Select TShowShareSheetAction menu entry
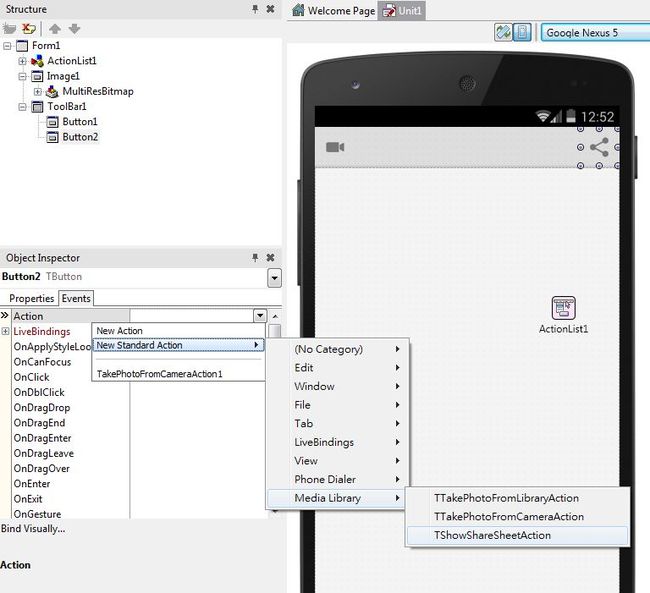Screen dimensions: 650x593 point(517,535)
